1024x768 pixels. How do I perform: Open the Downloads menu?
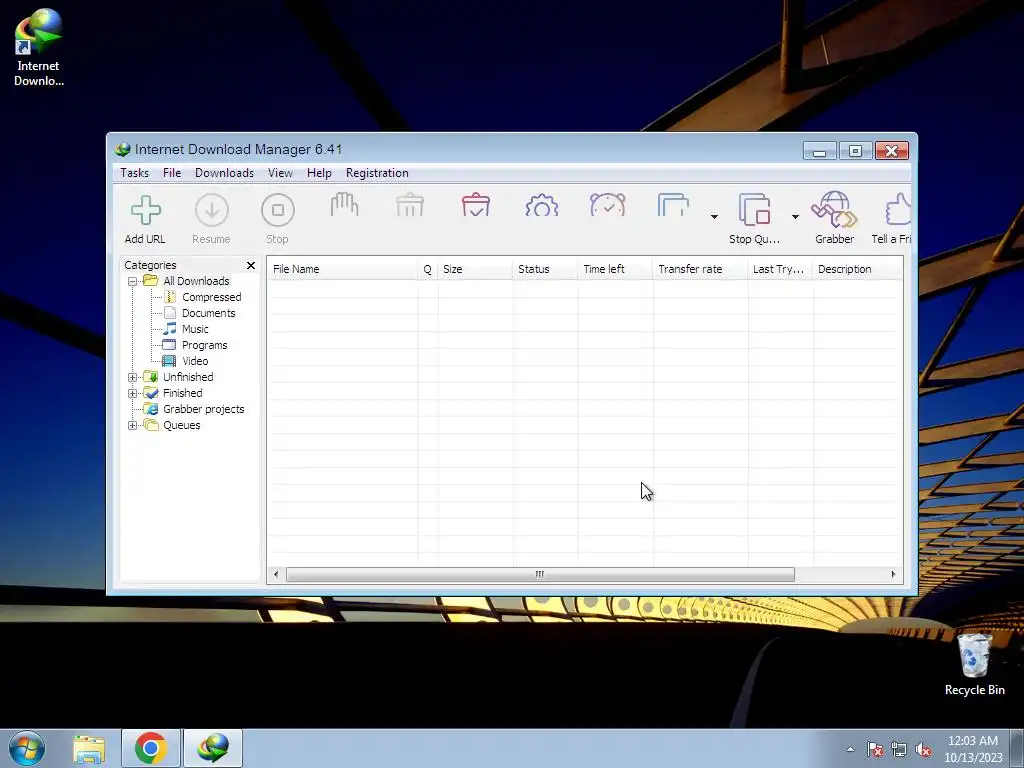point(224,173)
